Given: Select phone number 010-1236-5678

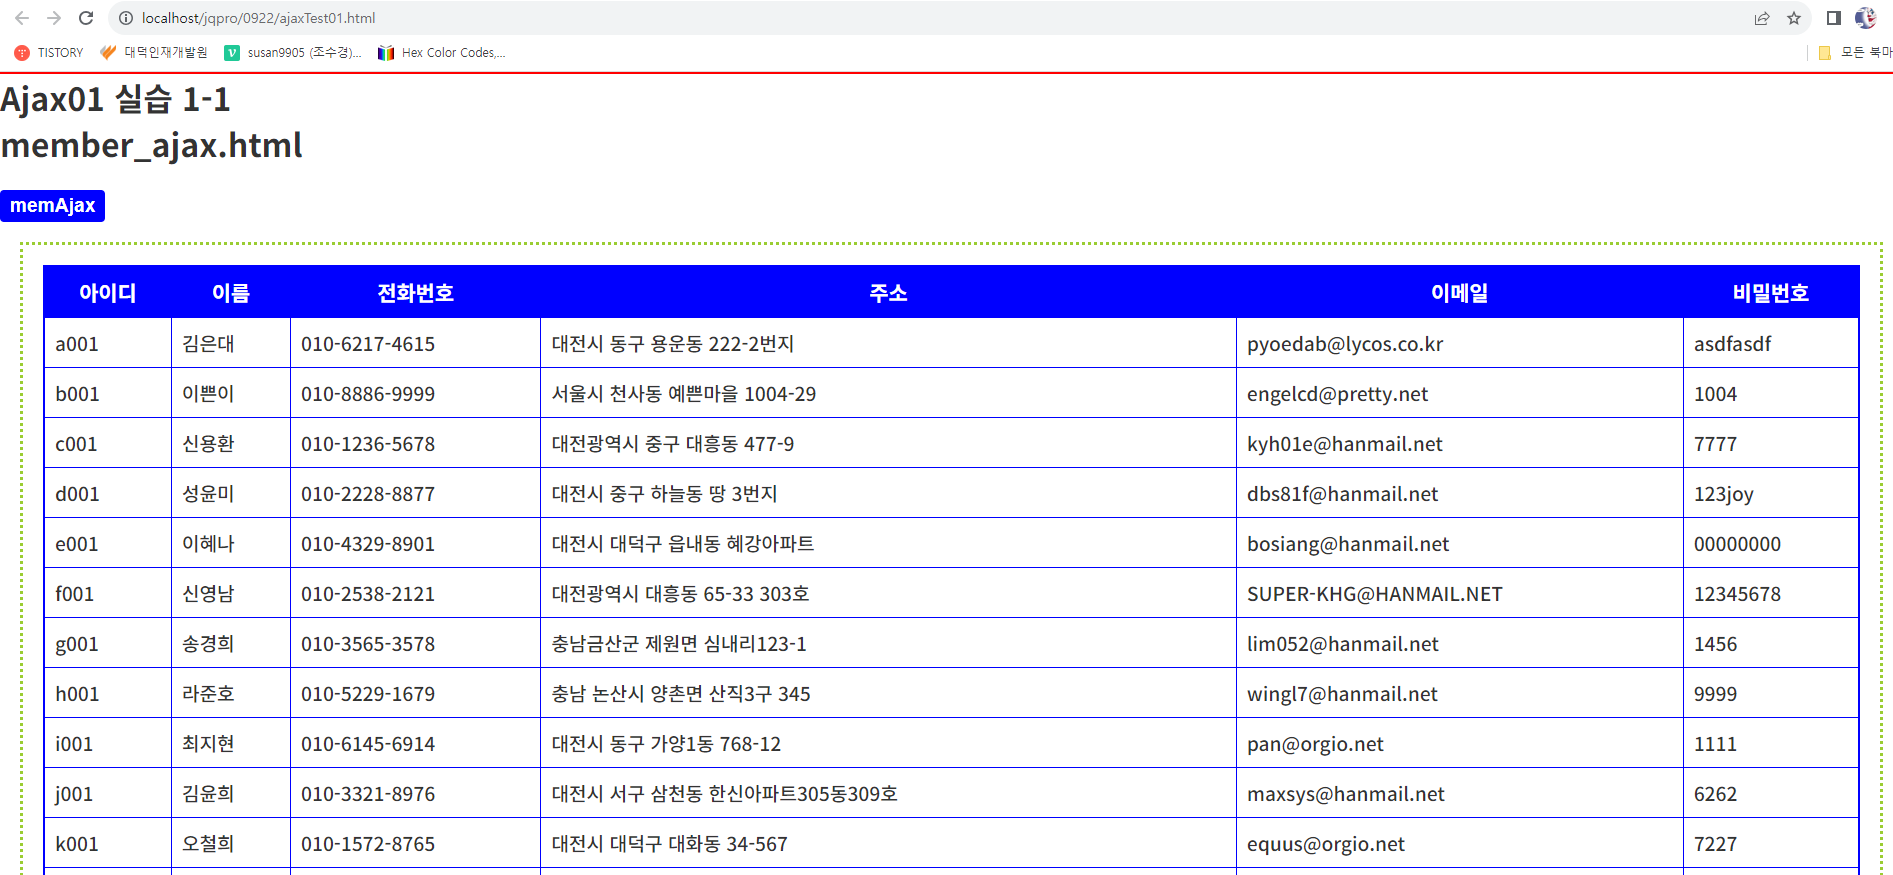Looking at the screenshot, I should 368,444.
